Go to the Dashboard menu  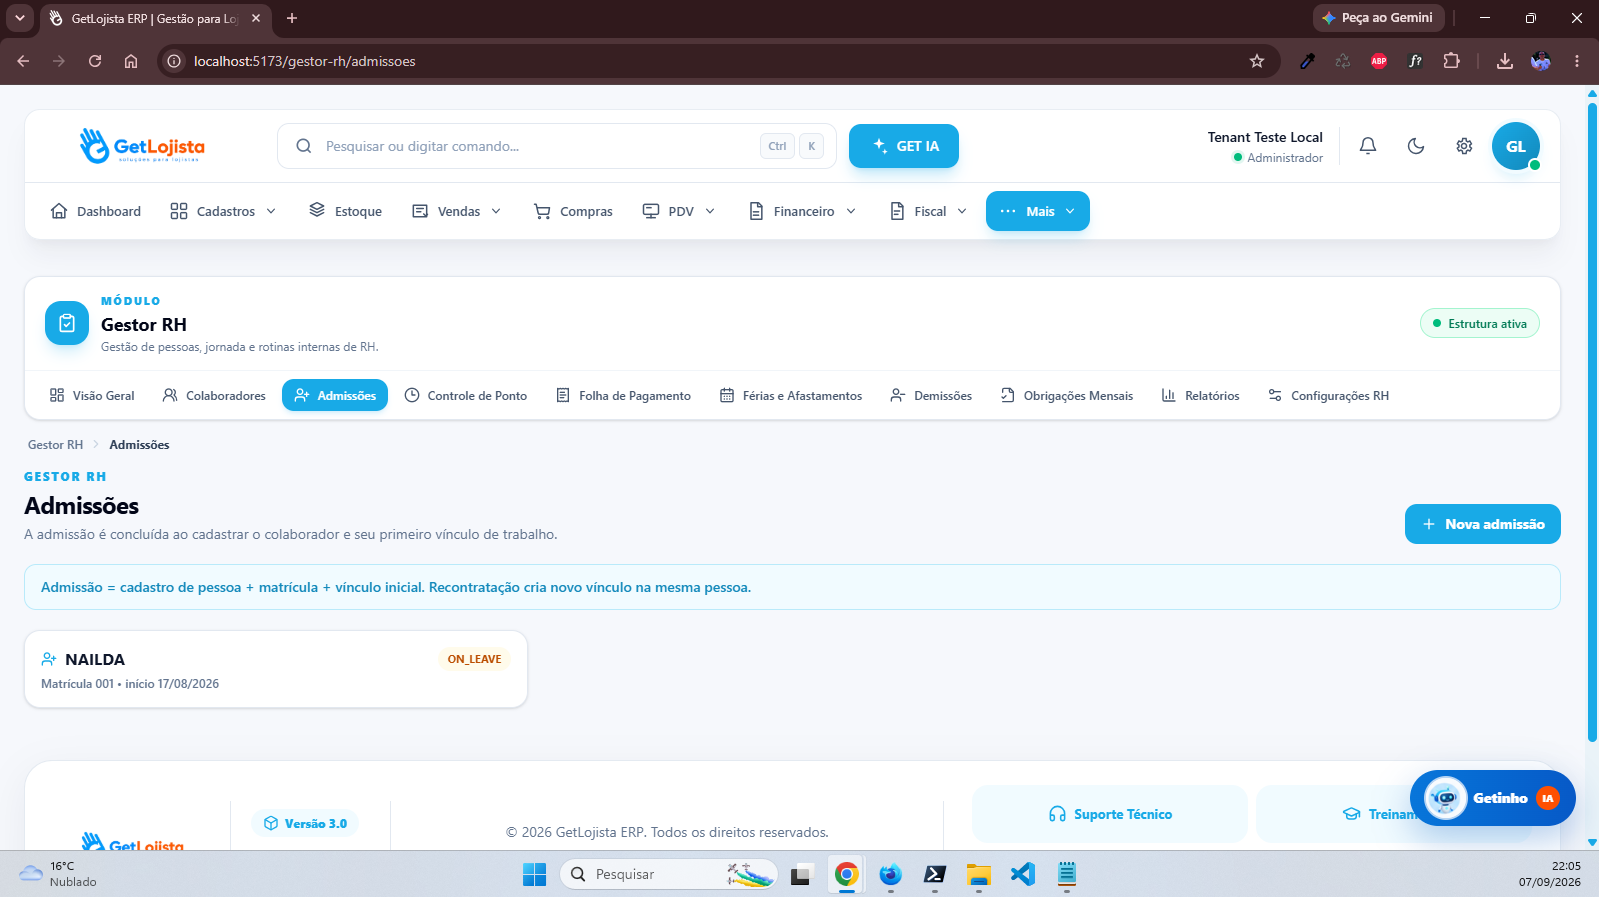coord(96,211)
